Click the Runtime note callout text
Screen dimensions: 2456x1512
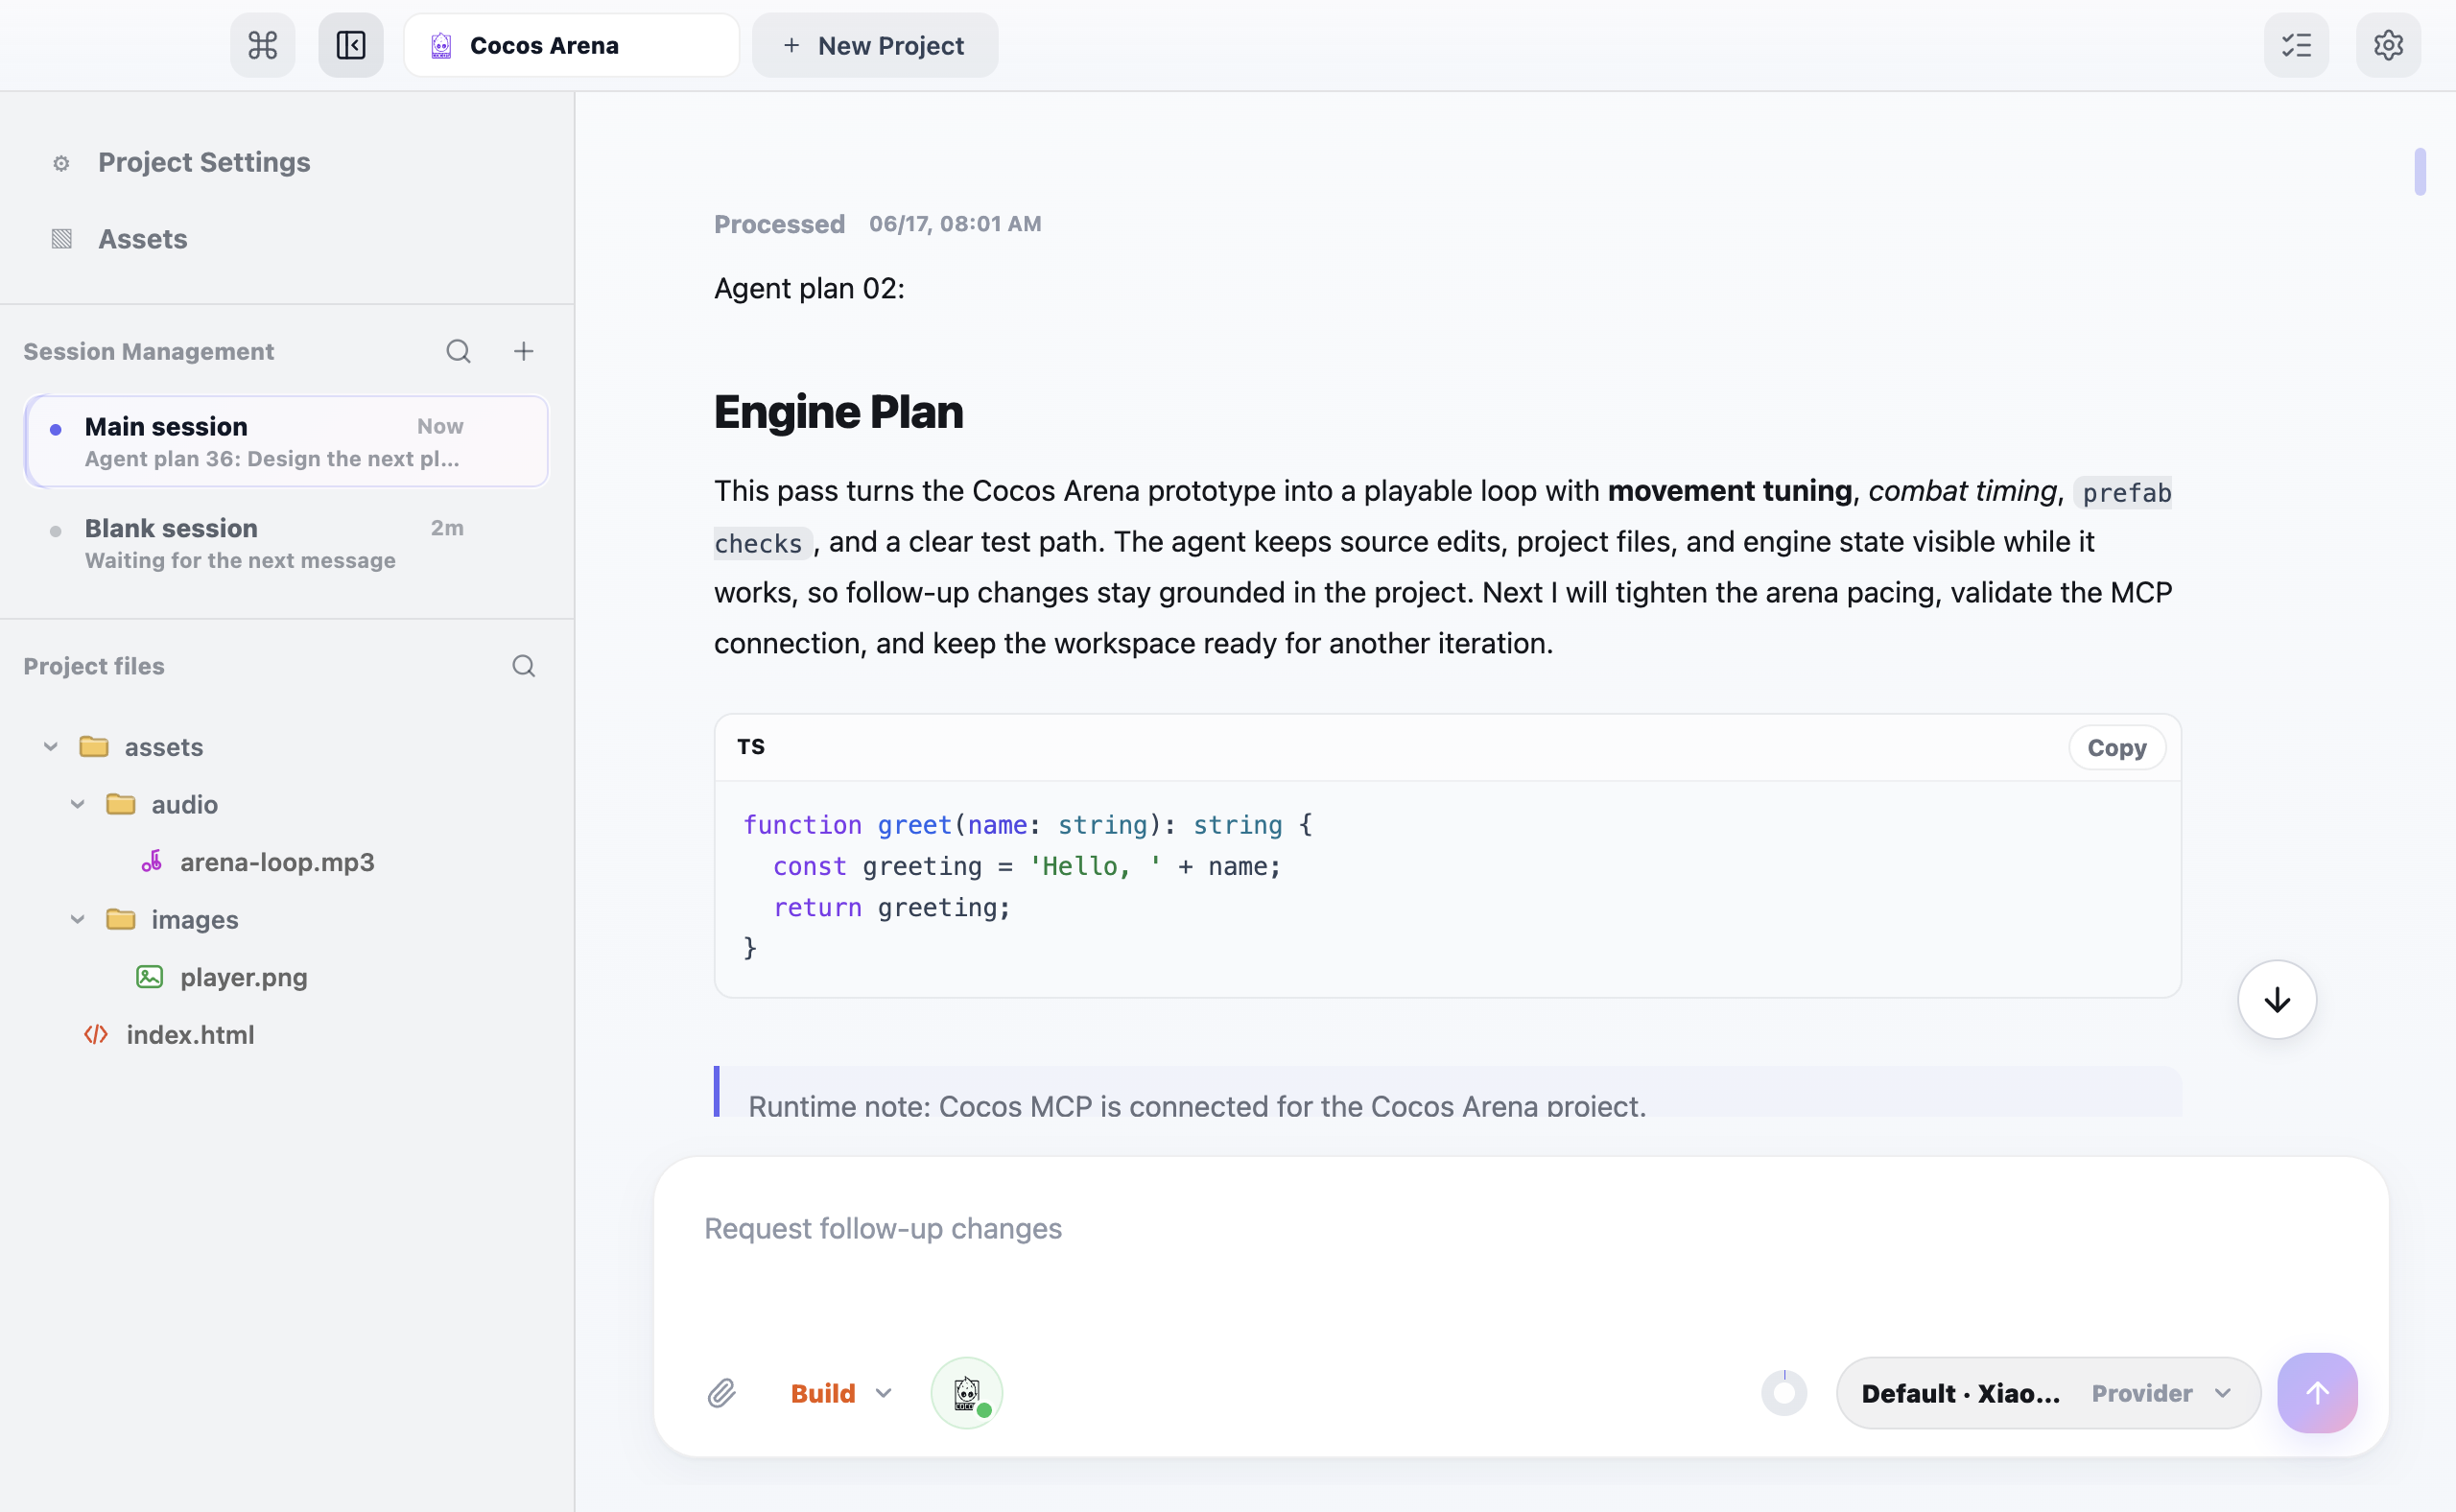click(1197, 1105)
